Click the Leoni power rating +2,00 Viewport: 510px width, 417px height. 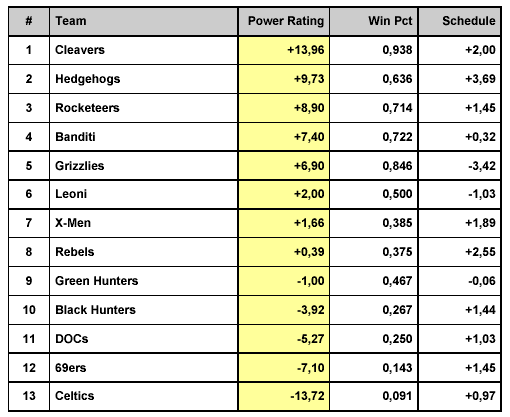click(309, 194)
